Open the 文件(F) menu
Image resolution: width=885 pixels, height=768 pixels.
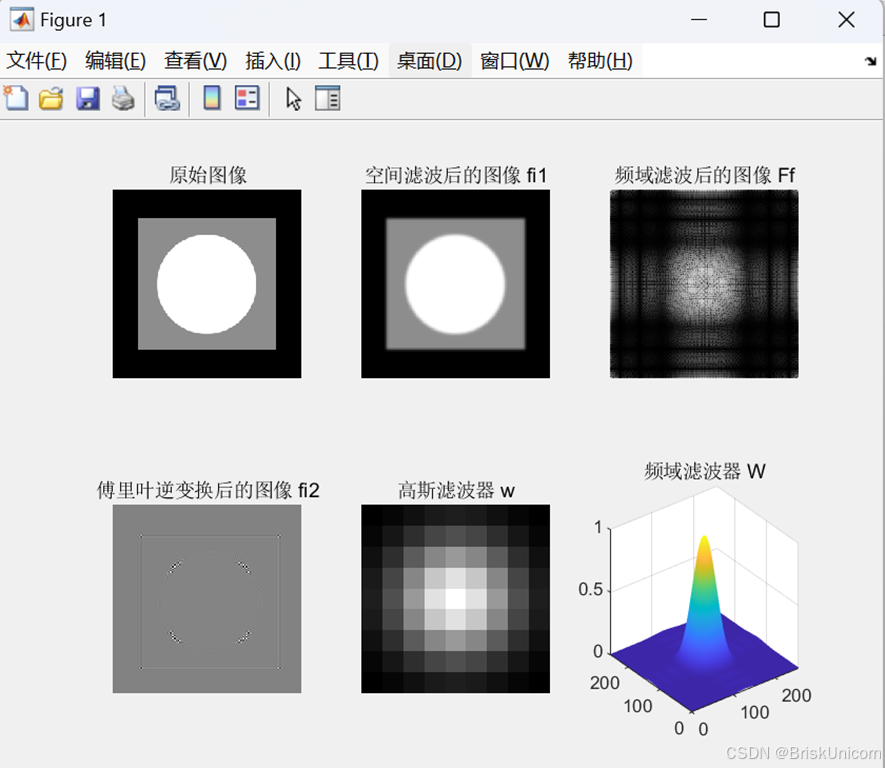[37, 61]
